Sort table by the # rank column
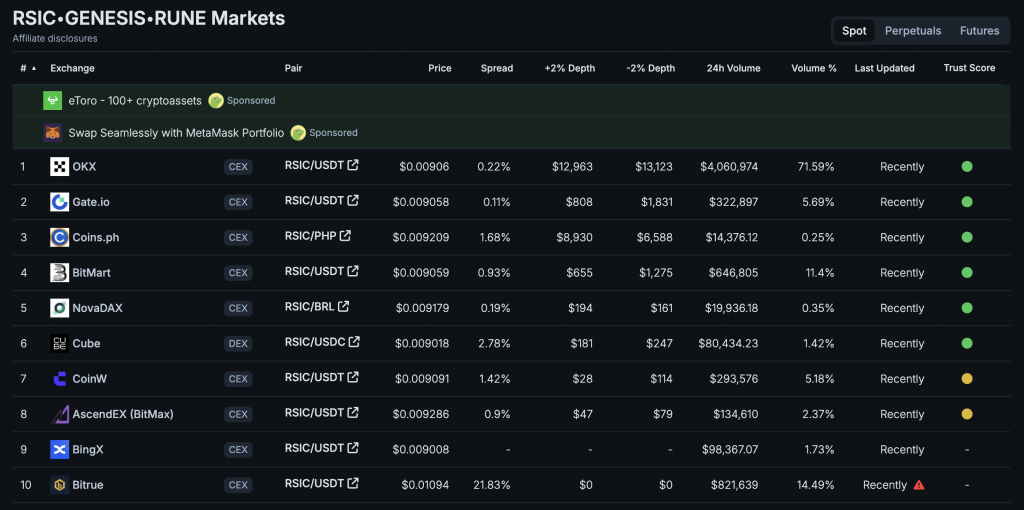This screenshot has height=510, width=1024. tap(27, 68)
